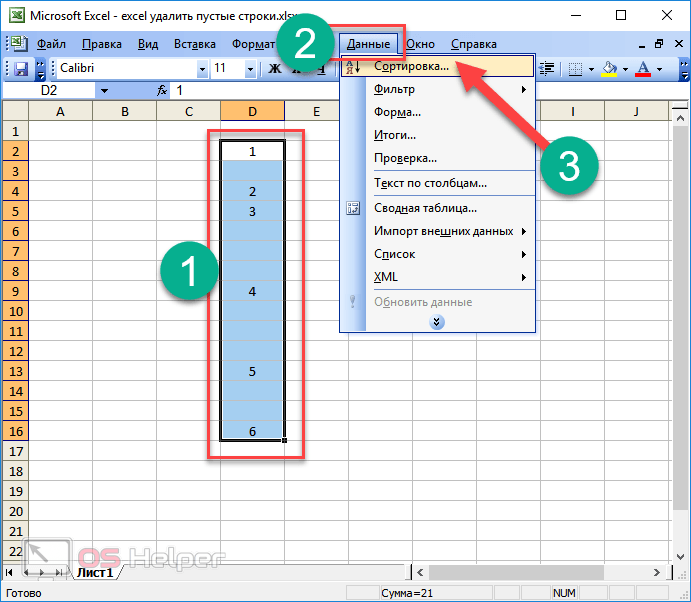Viewport: 691px width, 602px height.
Task: Choose Сортировка... from Data menu
Action: click(438, 66)
